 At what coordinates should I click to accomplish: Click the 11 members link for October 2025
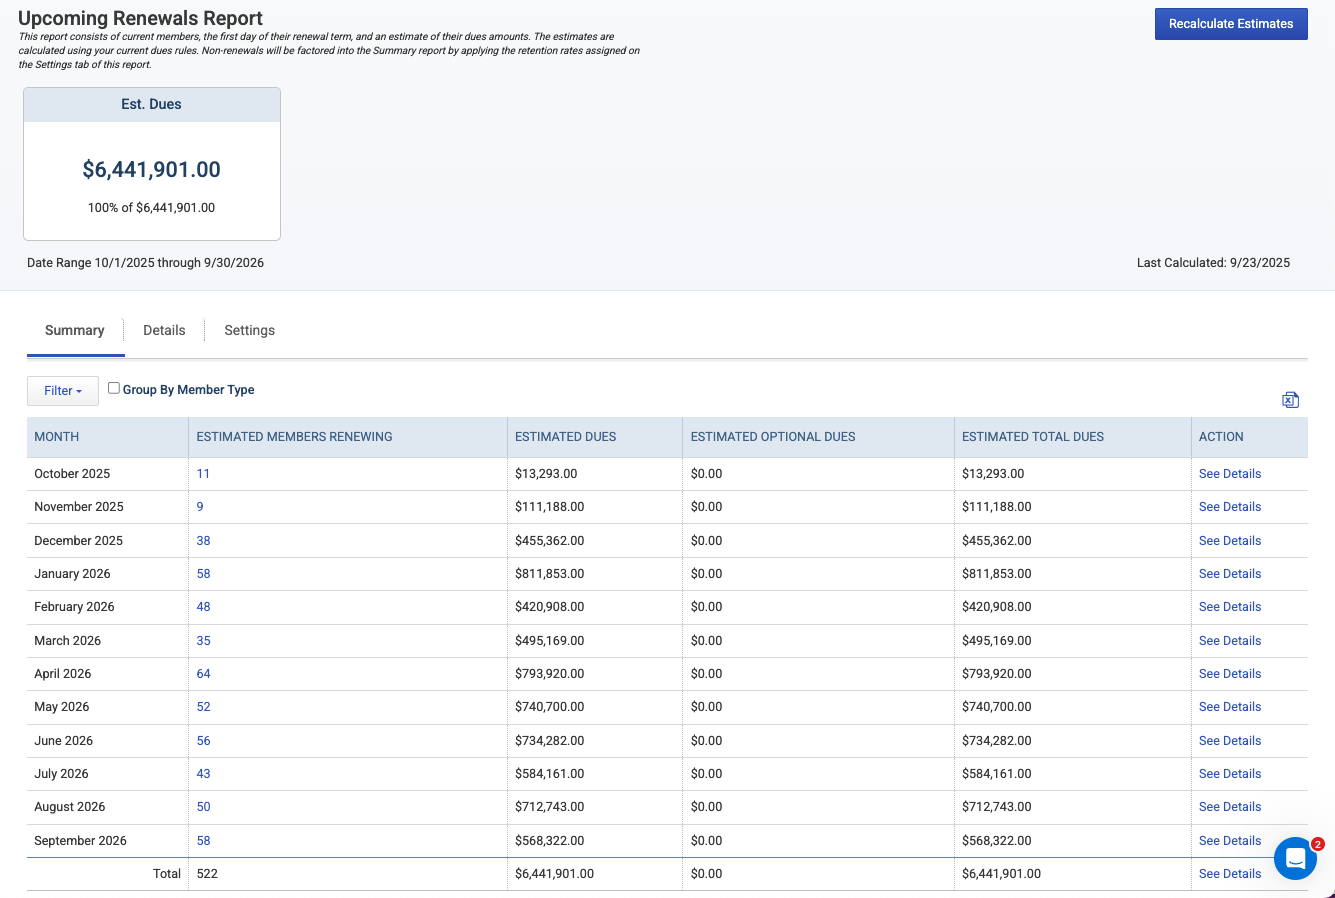click(203, 474)
